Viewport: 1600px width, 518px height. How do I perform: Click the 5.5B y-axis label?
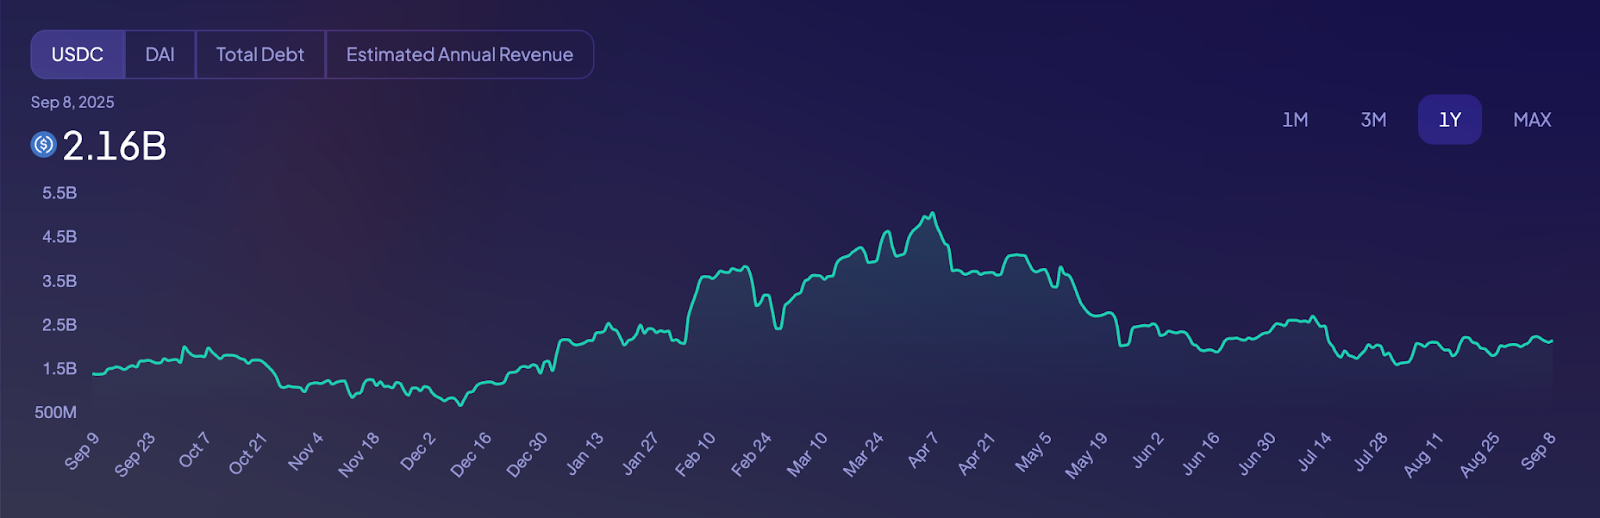point(59,193)
